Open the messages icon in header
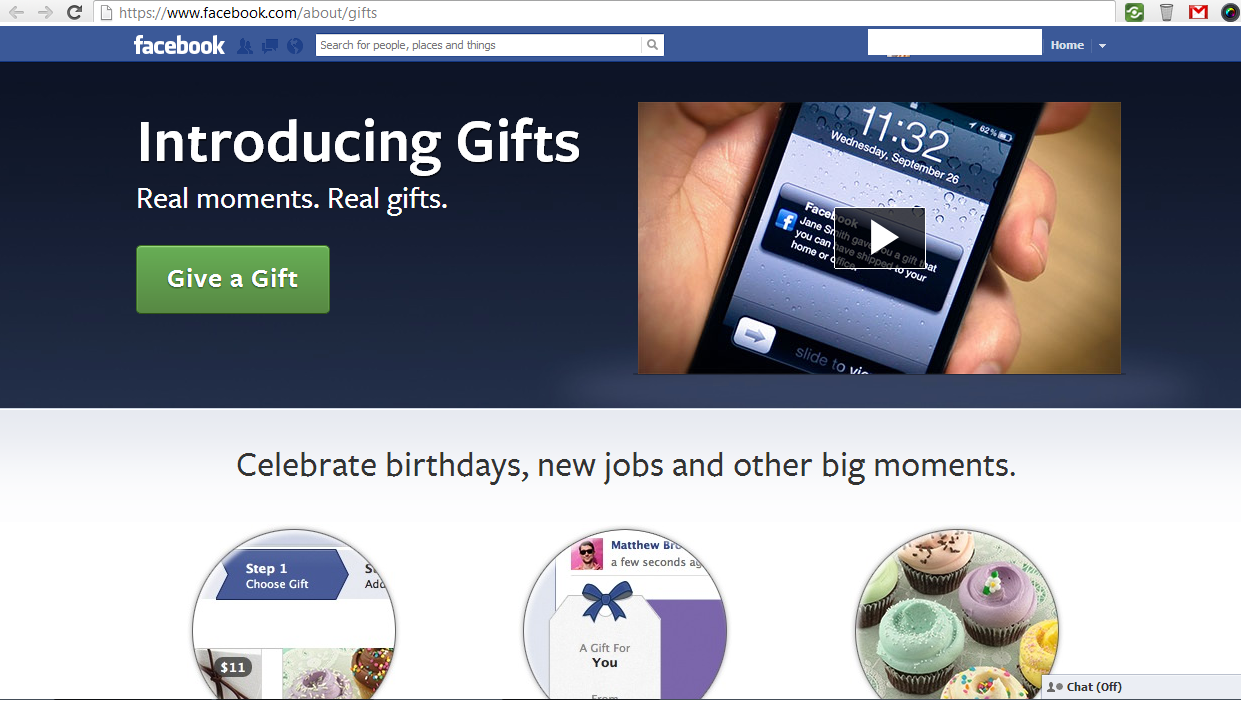This screenshot has width=1241, height=701. coord(270,46)
